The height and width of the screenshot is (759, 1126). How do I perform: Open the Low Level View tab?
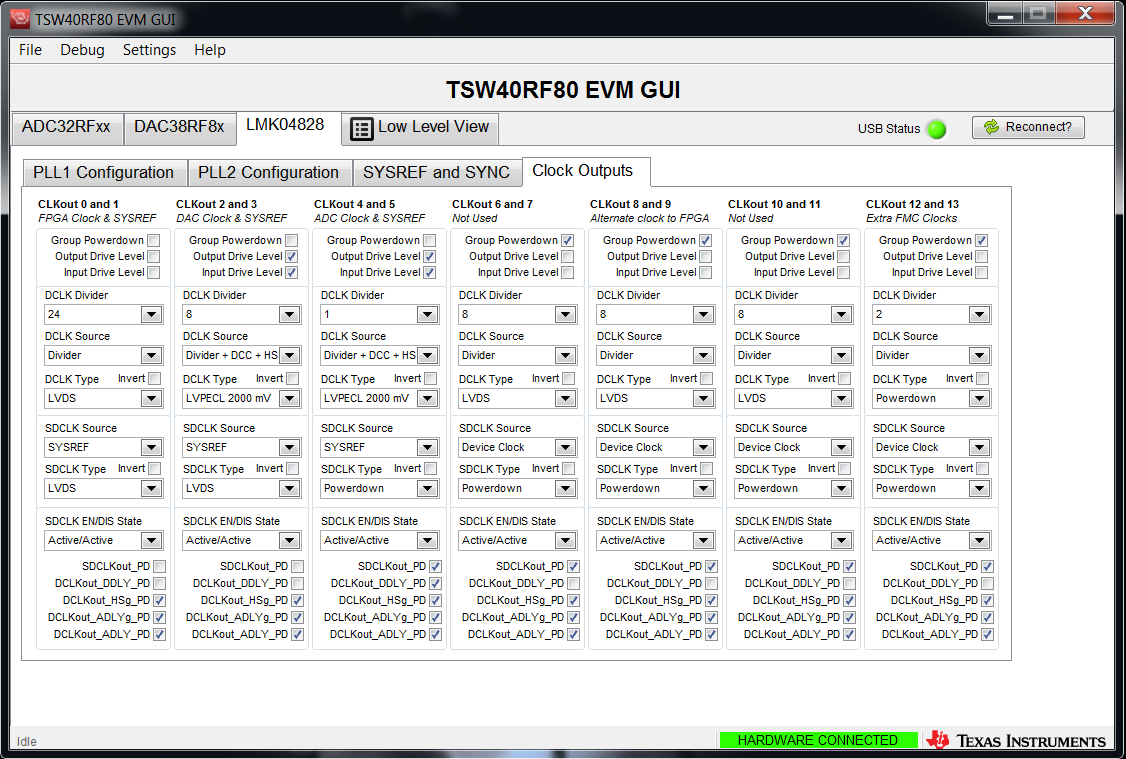pyautogui.click(x=420, y=128)
